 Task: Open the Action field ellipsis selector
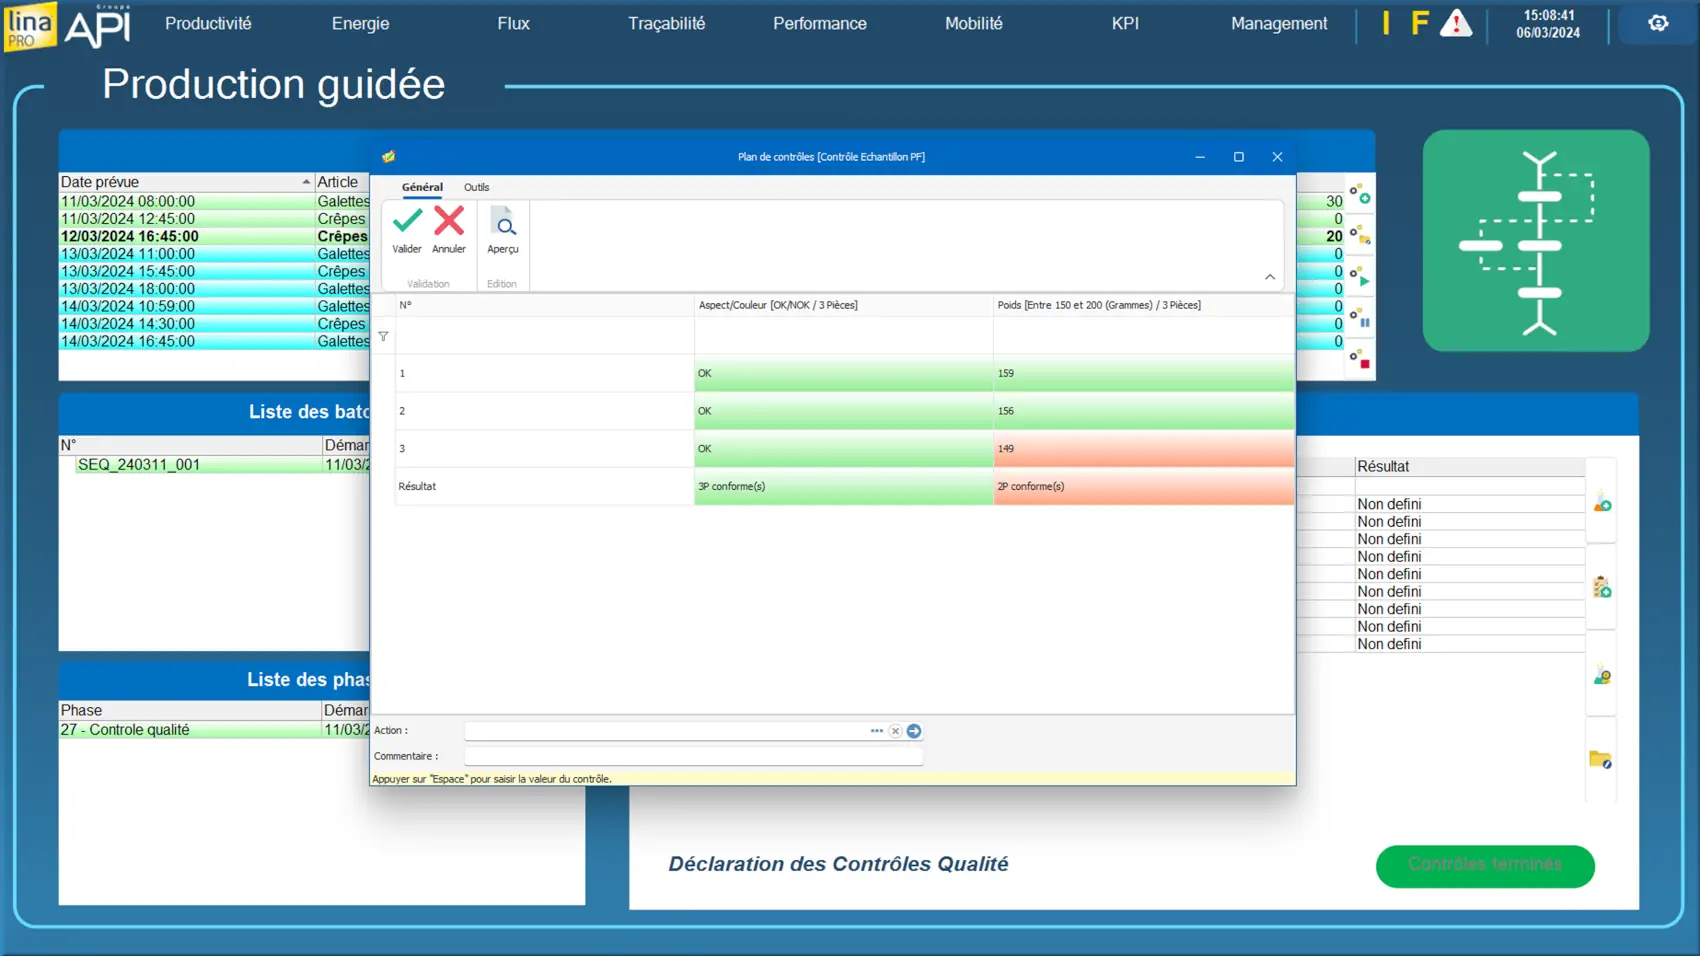click(x=876, y=731)
